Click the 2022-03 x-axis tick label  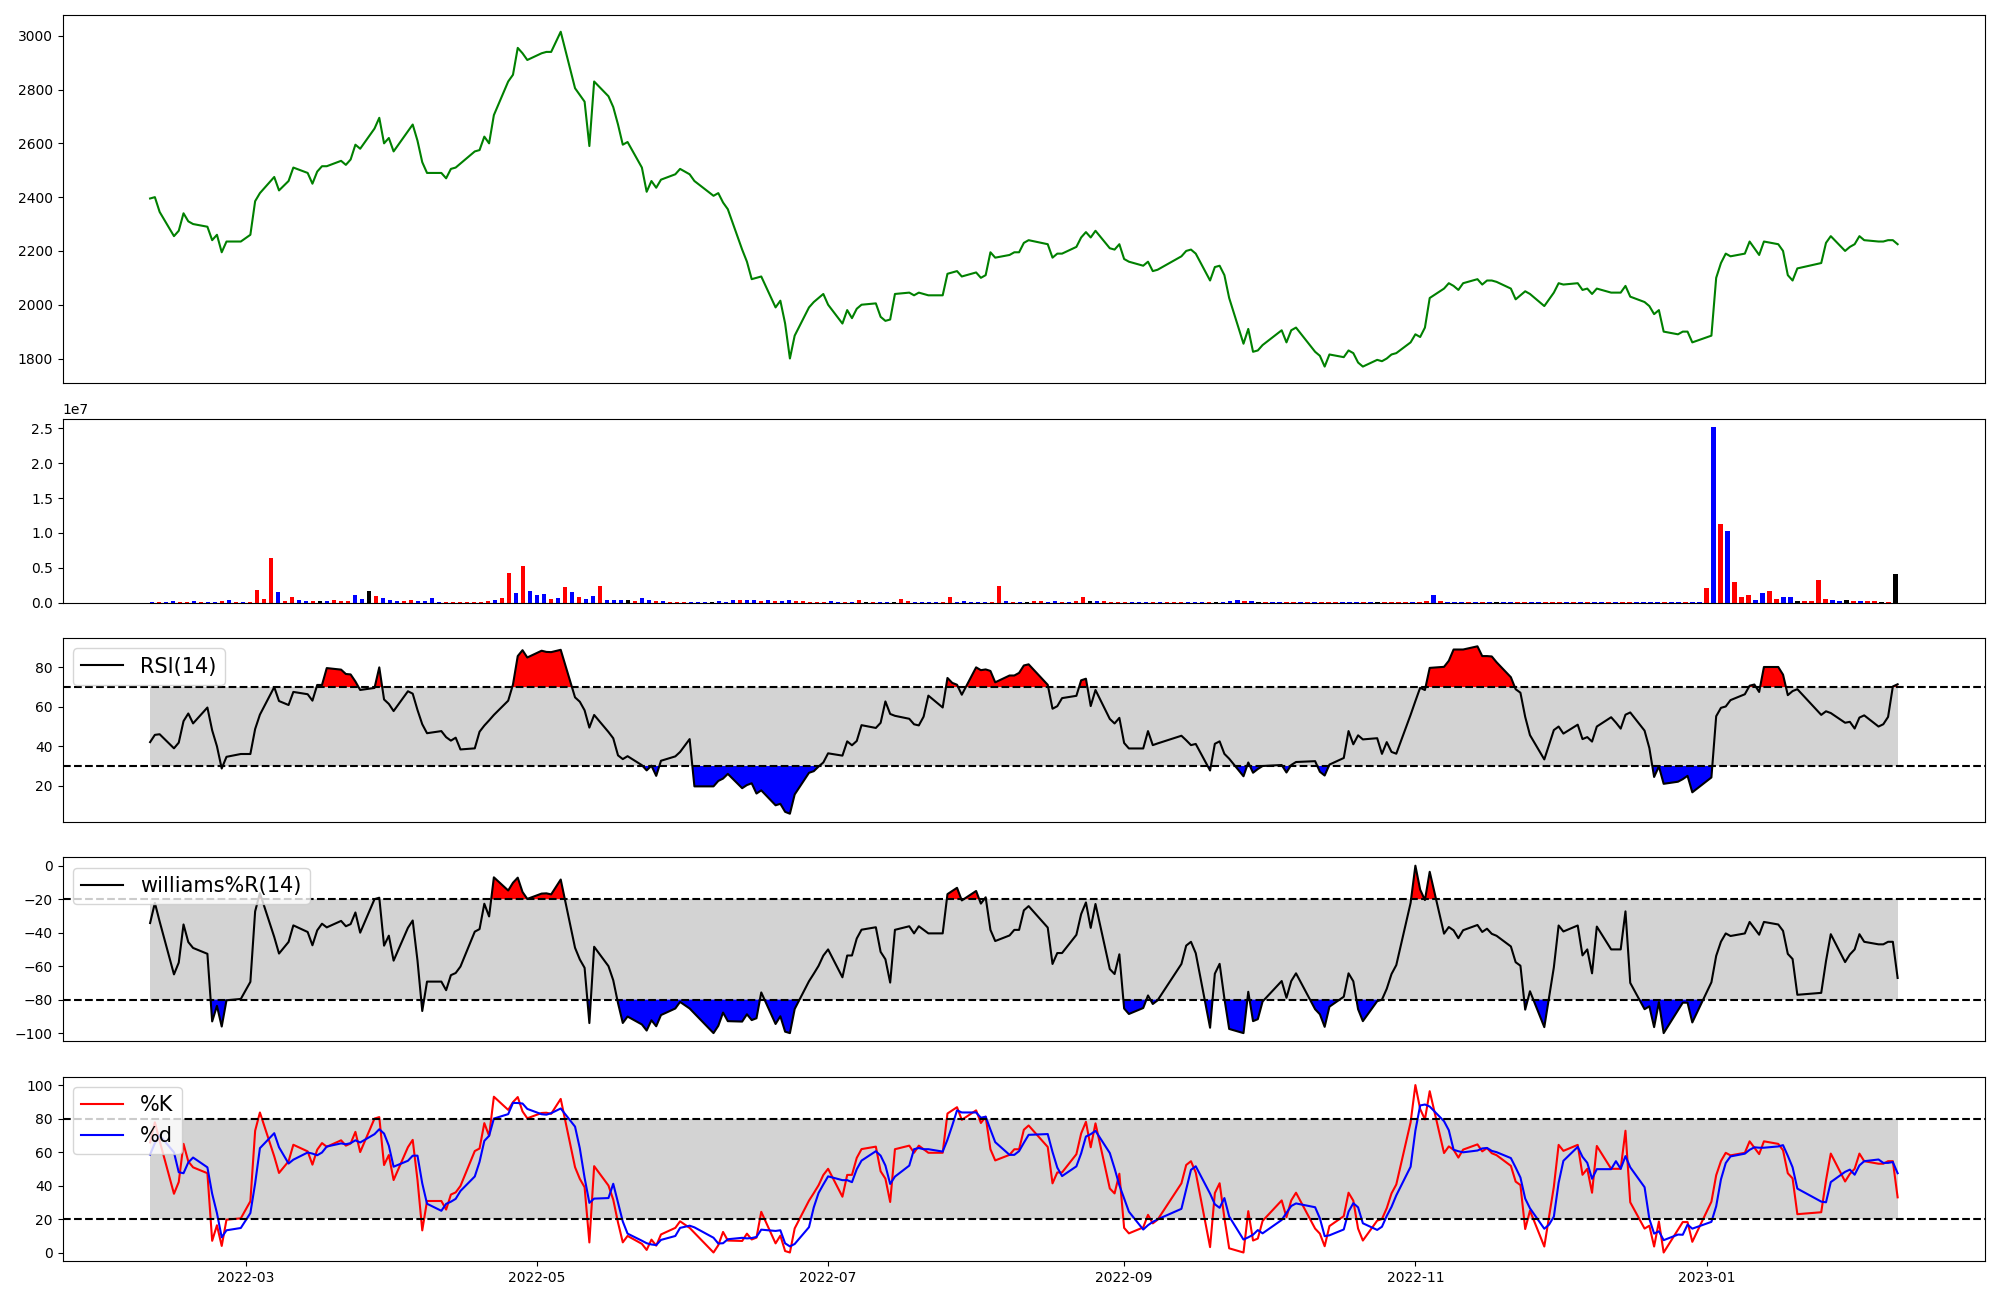(x=245, y=1277)
